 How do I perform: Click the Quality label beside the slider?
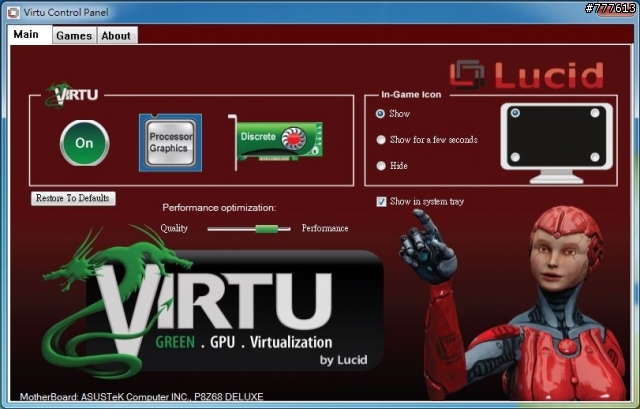click(x=174, y=228)
